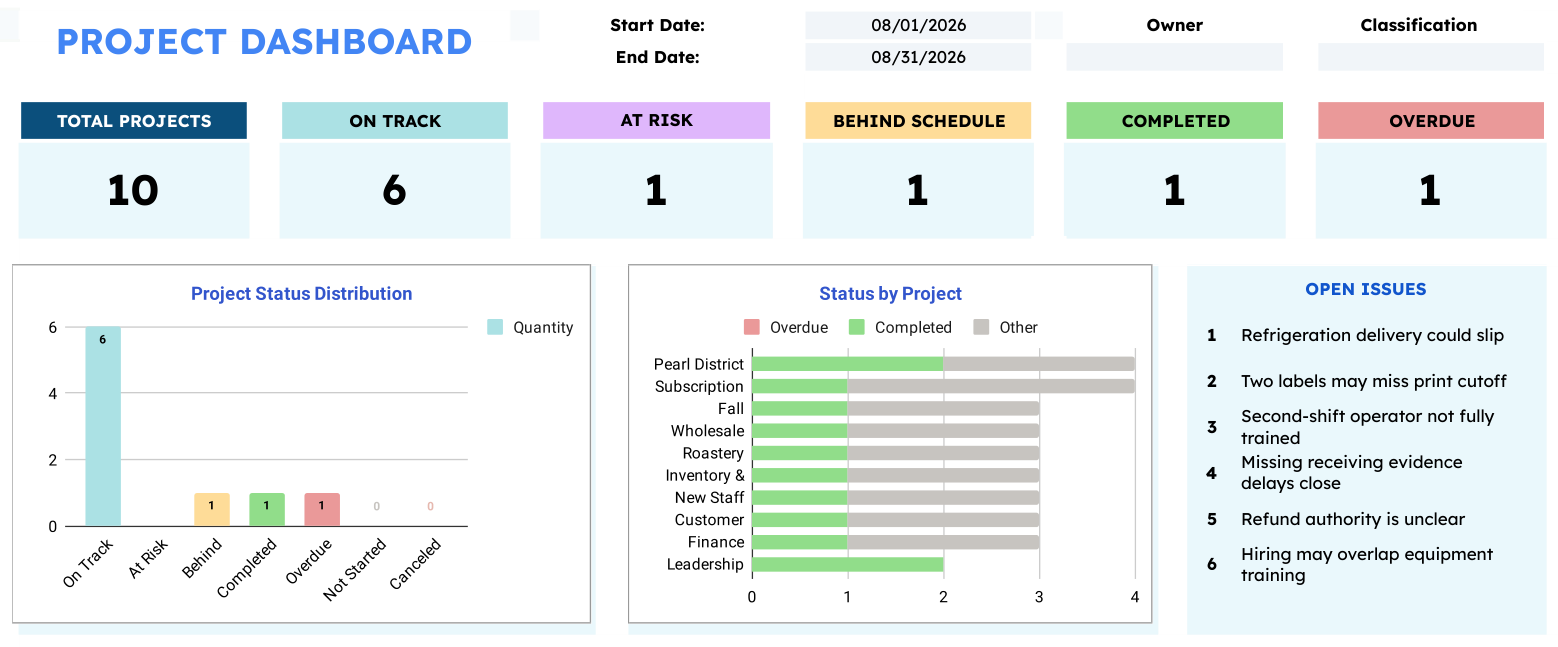Select the End Date value 08/31/2026
The width and height of the screenshot is (1558, 647).
coord(918,57)
